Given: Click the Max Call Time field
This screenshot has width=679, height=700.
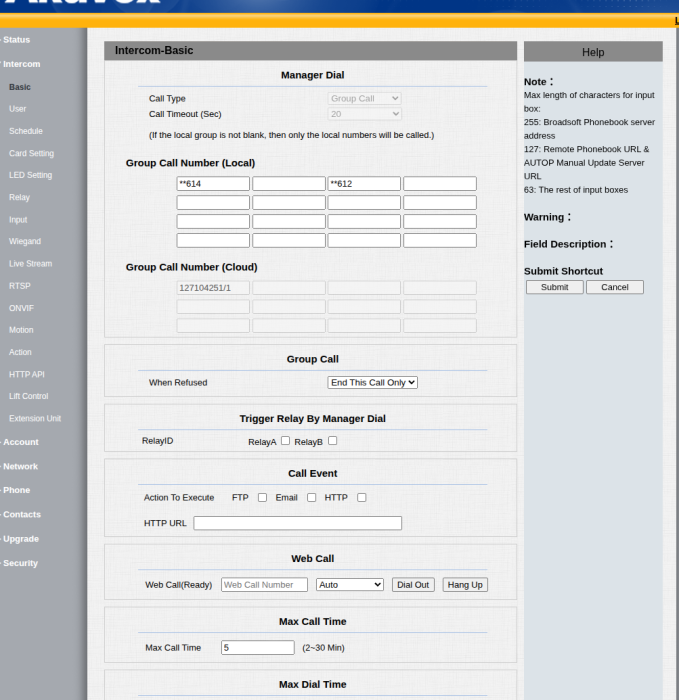Looking at the screenshot, I should 258,648.
